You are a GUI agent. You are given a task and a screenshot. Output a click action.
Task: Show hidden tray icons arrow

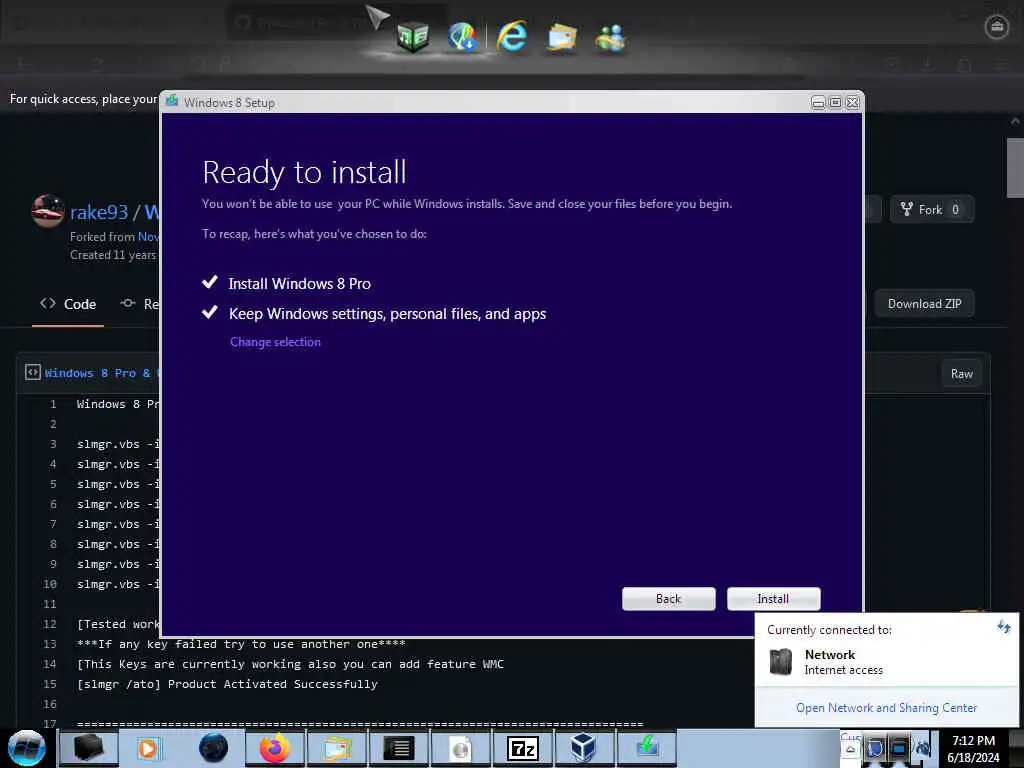click(x=850, y=749)
